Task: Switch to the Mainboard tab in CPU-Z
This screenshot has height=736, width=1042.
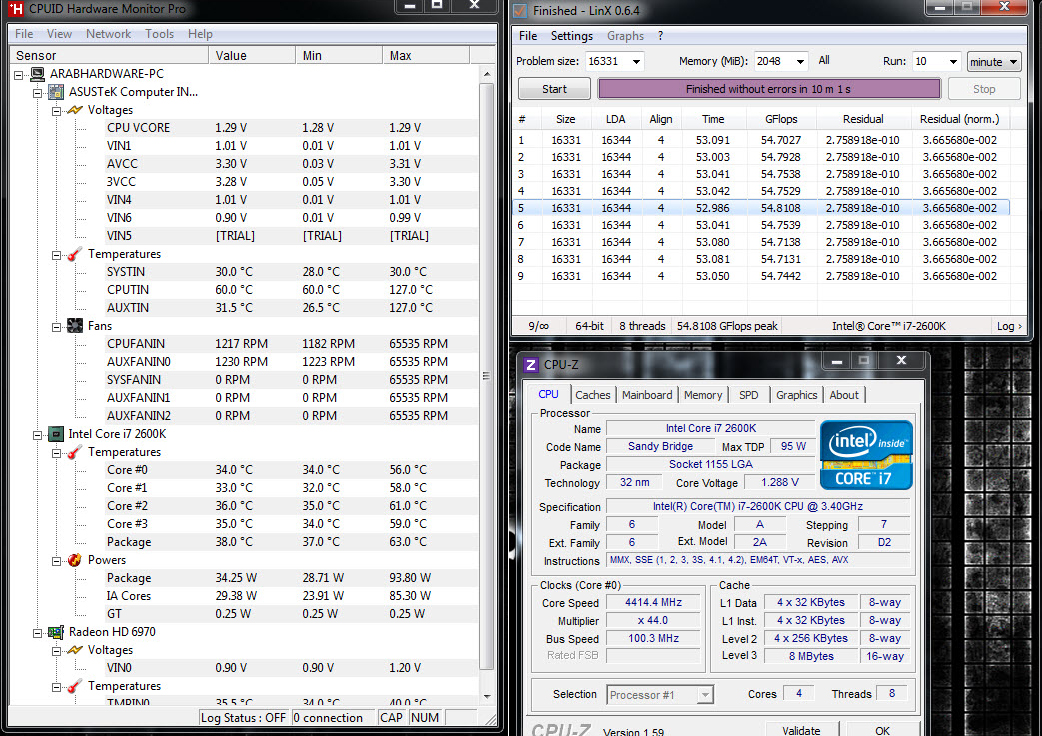Action: pos(647,395)
